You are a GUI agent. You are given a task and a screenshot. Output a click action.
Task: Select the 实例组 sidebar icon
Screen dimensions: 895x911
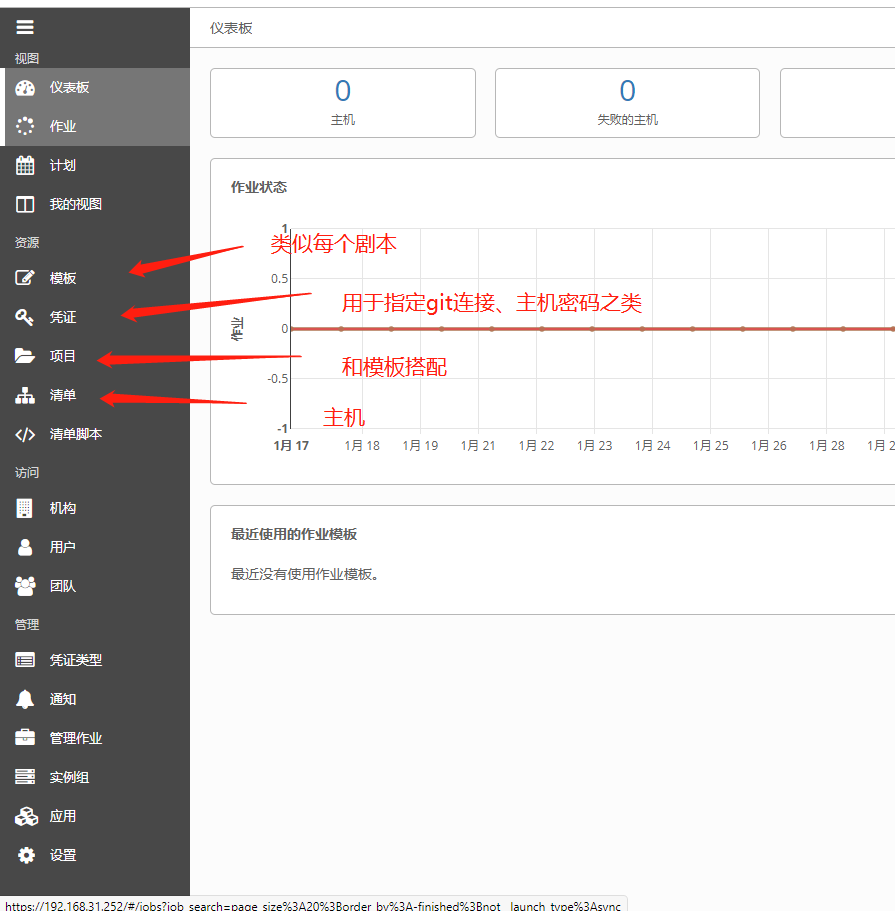pyautogui.click(x=24, y=776)
